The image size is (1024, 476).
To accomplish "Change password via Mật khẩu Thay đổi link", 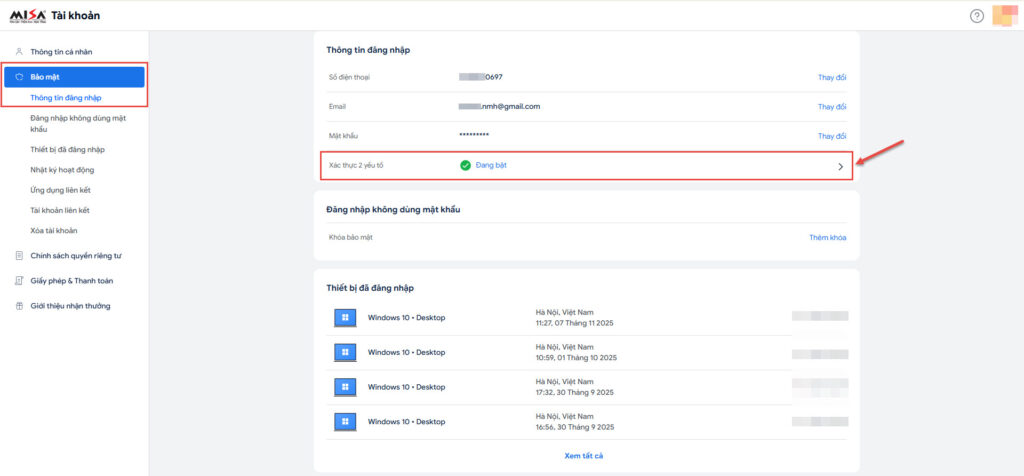I will 832,135.
